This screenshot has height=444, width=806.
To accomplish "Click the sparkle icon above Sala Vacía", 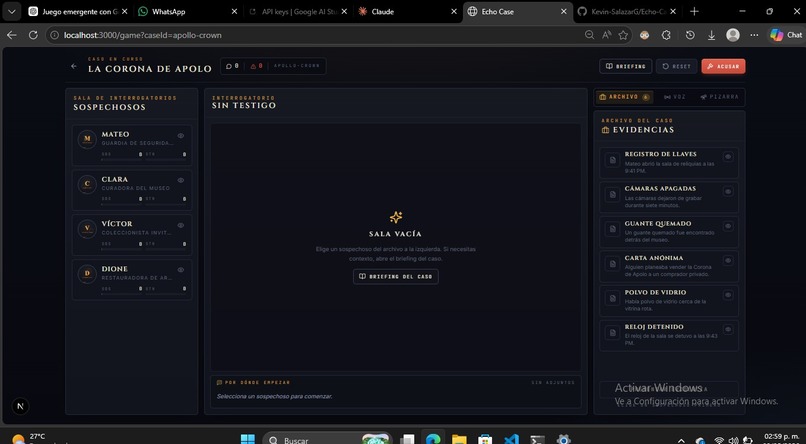I will [x=396, y=217].
